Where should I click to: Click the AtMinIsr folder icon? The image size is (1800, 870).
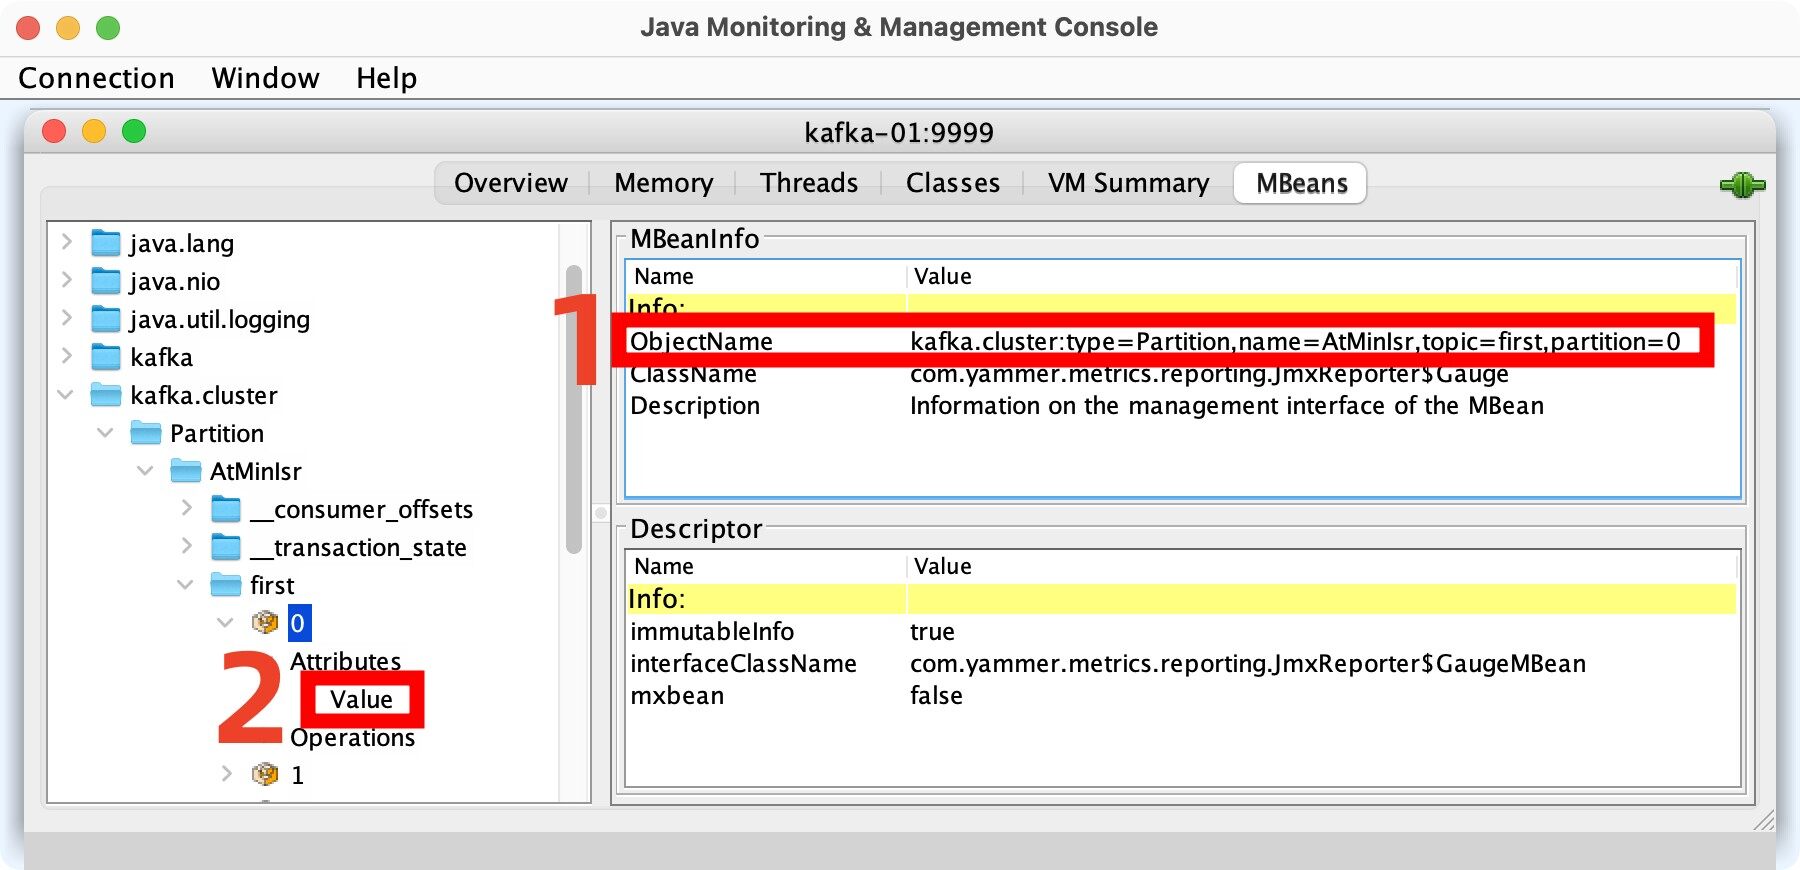185,471
